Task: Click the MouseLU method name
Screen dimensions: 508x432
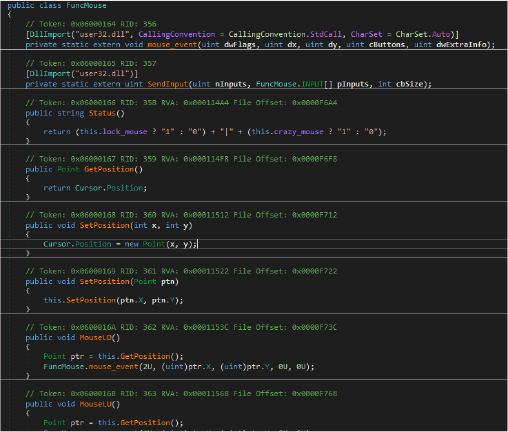Action: click(x=95, y=404)
